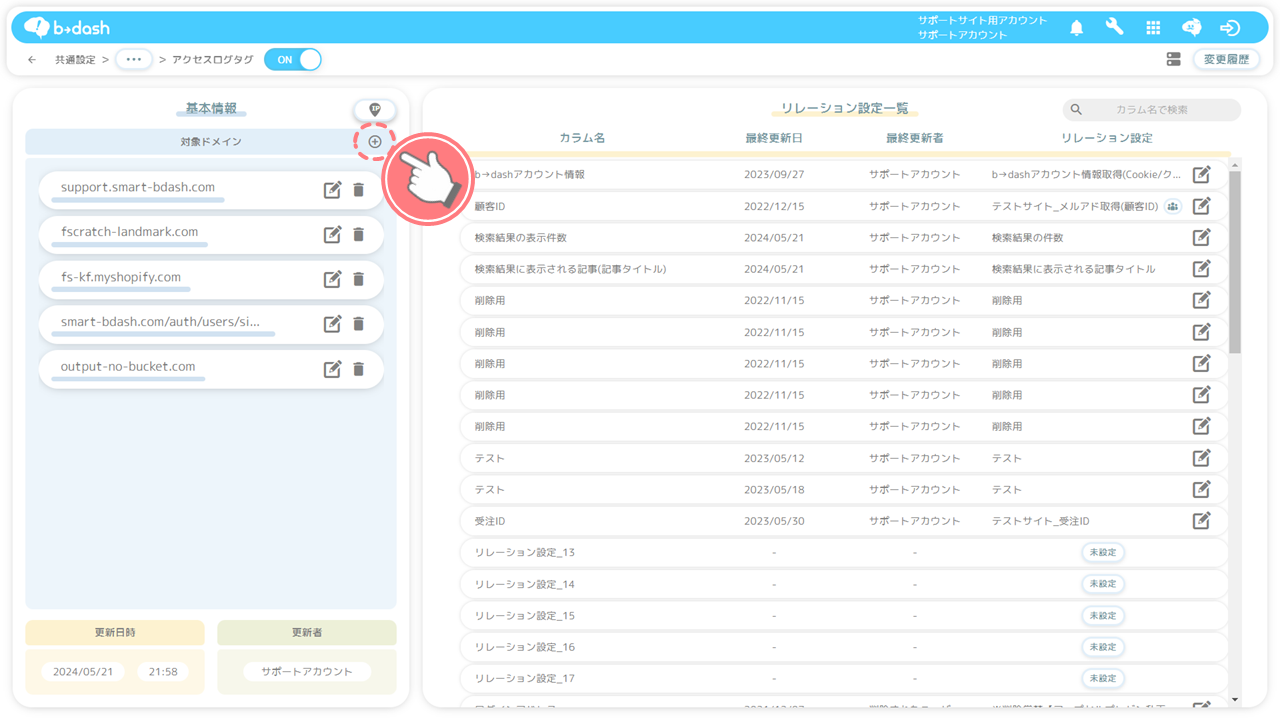Screen dimensions: 1280x720
Task: Click the back arrow in breadcrumb bar
Action: (x=32, y=60)
